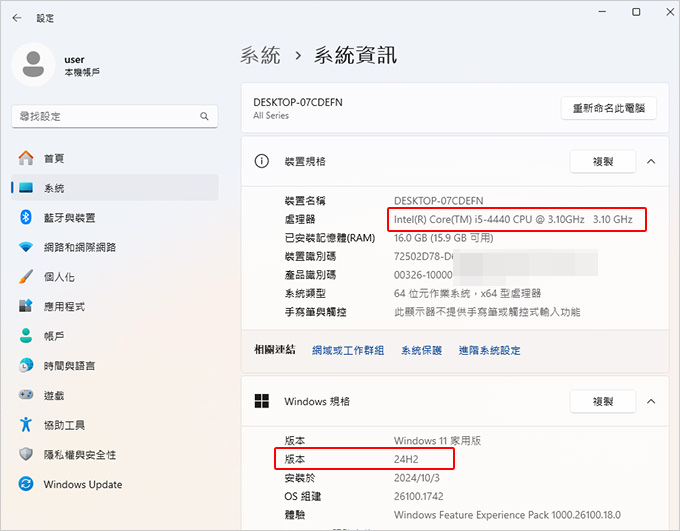Screen dimensions: 680x531
Task: Click the home icon for 首頁
Action: click(26, 158)
